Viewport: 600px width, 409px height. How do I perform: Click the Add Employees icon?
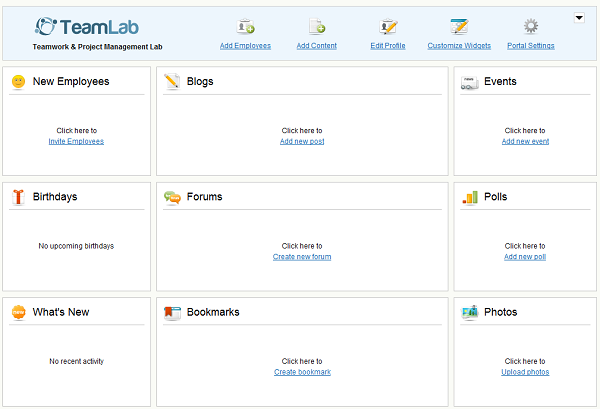point(245,27)
